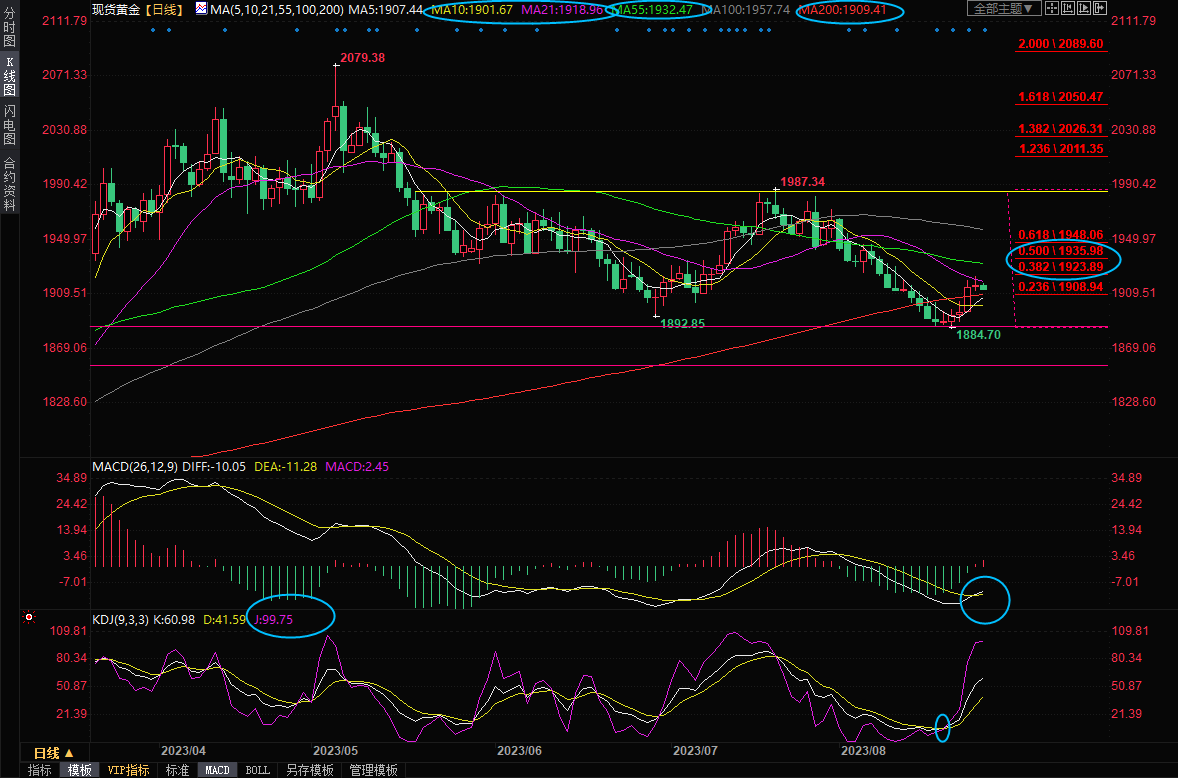The height and width of the screenshot is (778, 1178).
Task: Click the second top-right chart toolbar icon
Action: click(x=1067, y=9)
